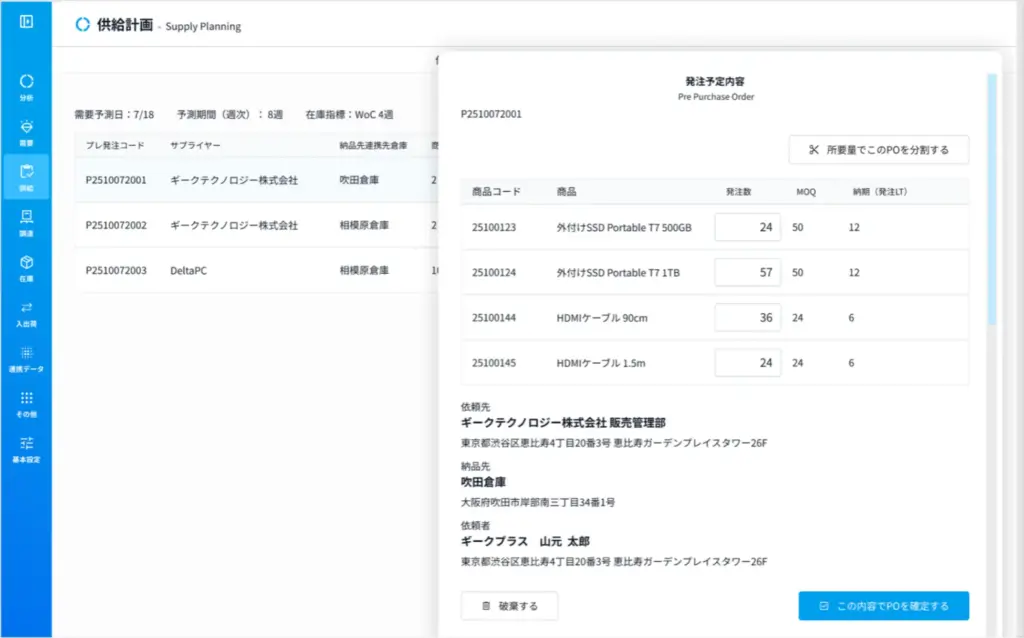Screen dimensions: 1024x638
Task: Select the row P2510072002
Action: tap(257, 225)
